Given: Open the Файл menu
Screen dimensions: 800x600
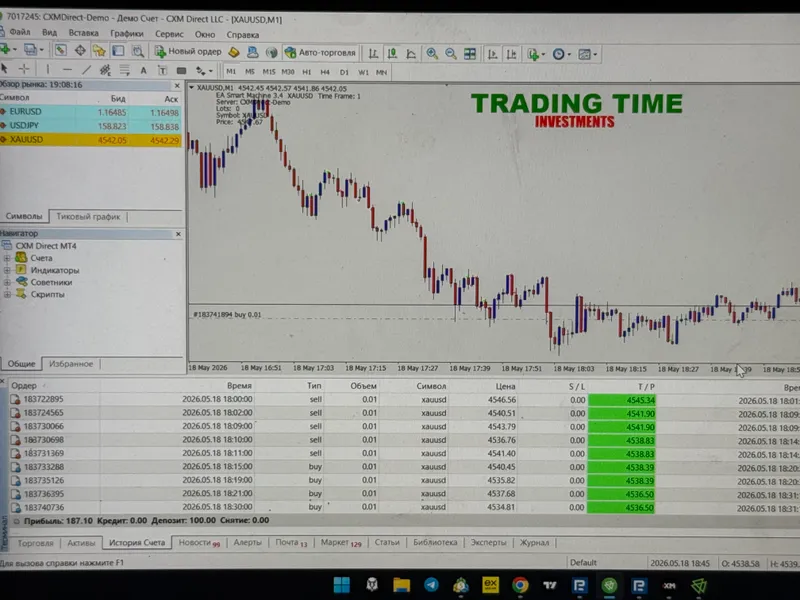Looking at the screenshot, I should (19, 32).
